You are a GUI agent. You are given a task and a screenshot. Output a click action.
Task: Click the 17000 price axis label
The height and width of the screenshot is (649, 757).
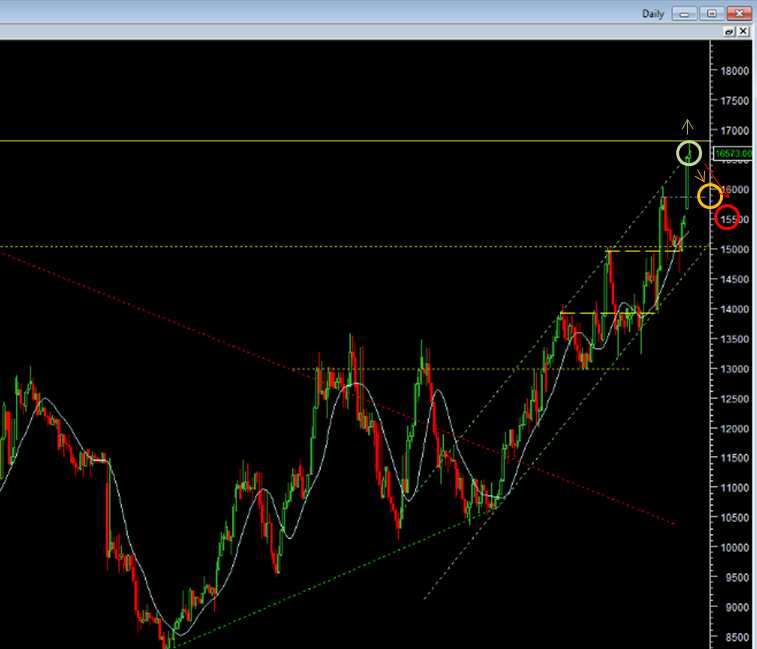click(734, 131)
